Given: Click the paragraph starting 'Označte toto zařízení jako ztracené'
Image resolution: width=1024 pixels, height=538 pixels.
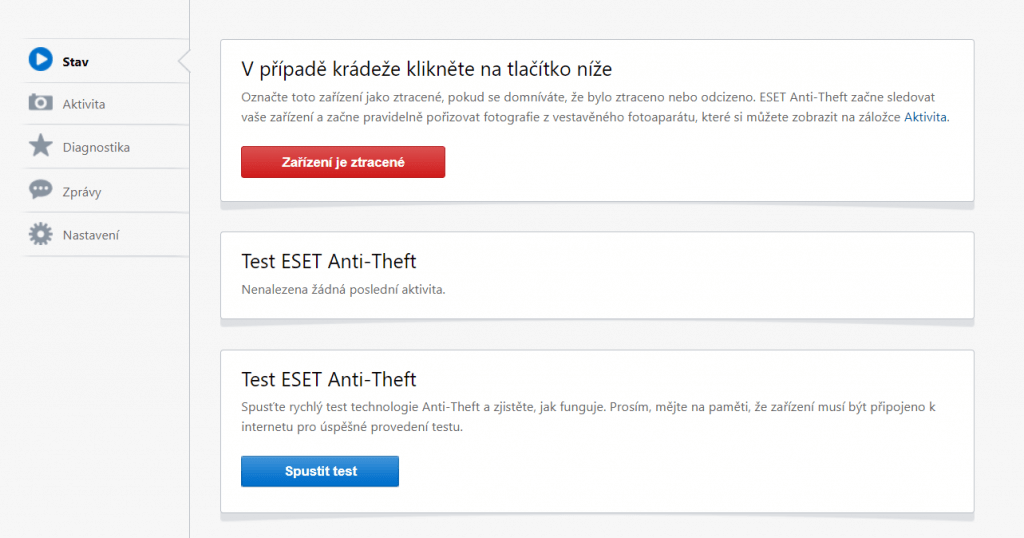Looking at the screenshot, I should pos(595,107).
